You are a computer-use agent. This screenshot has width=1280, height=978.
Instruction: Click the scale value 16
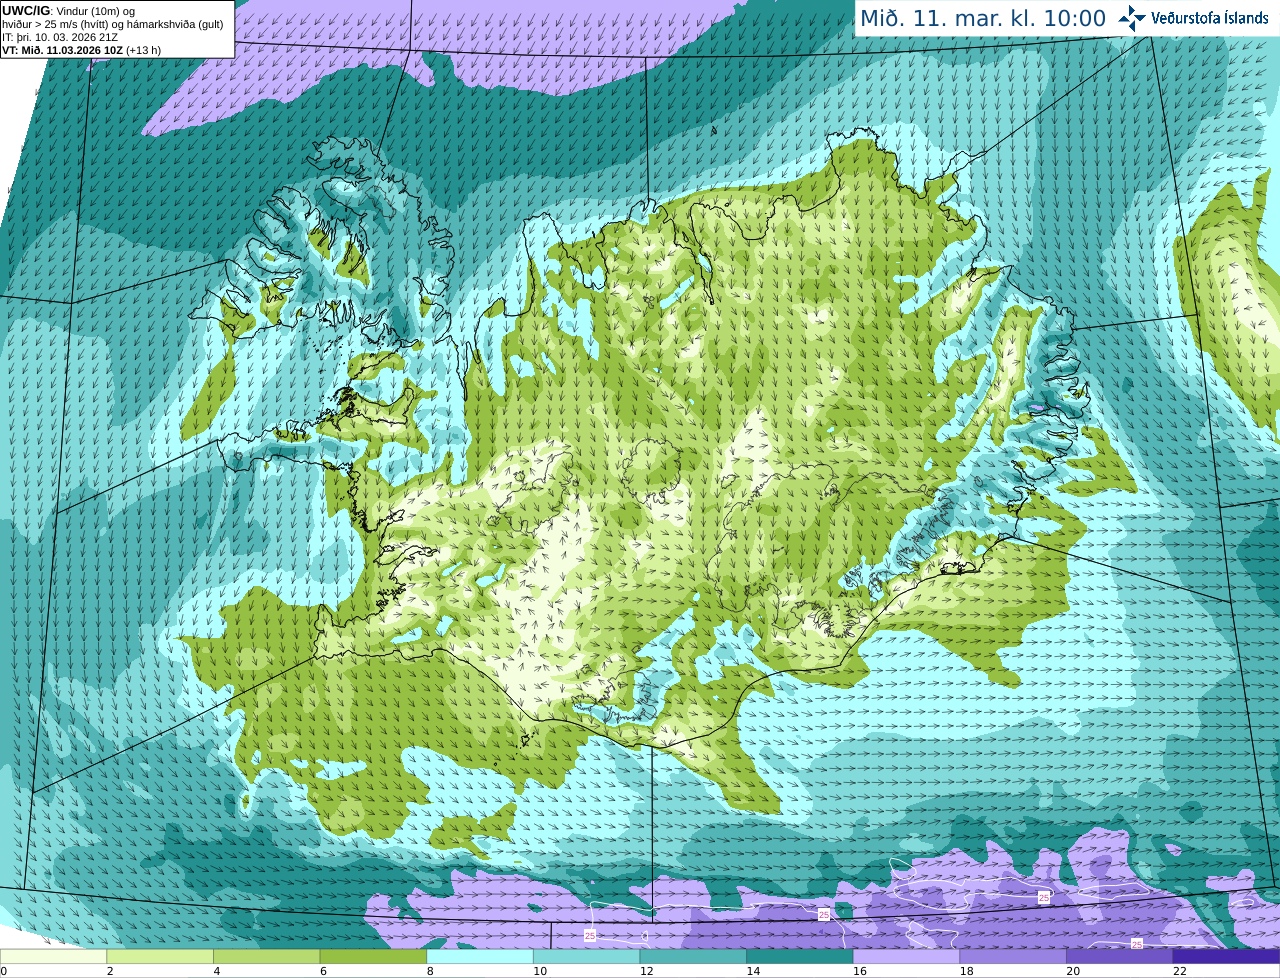pyautogui.click(x=859, y=971)
